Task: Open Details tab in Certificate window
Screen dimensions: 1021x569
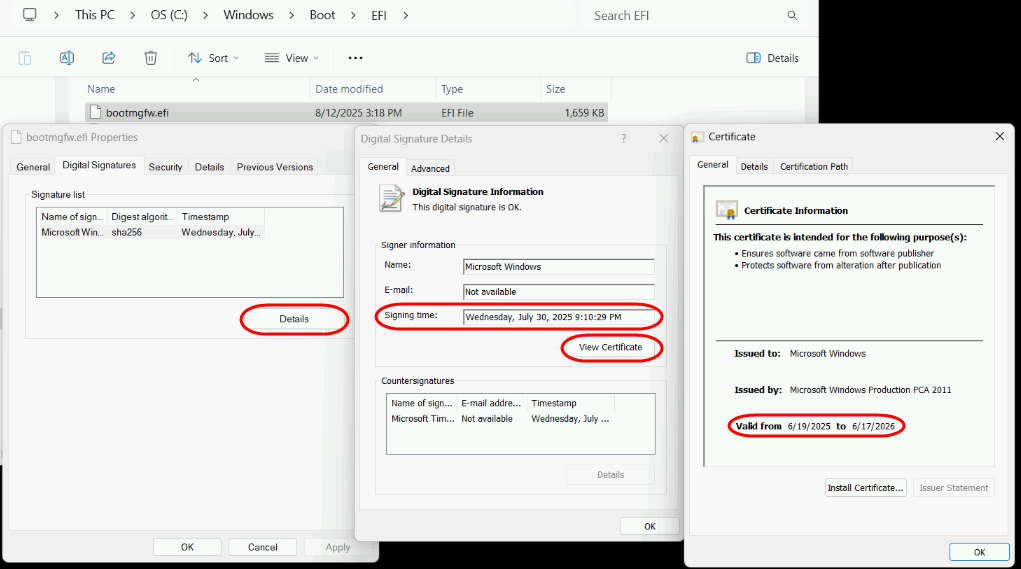Action: coord(754,166)
